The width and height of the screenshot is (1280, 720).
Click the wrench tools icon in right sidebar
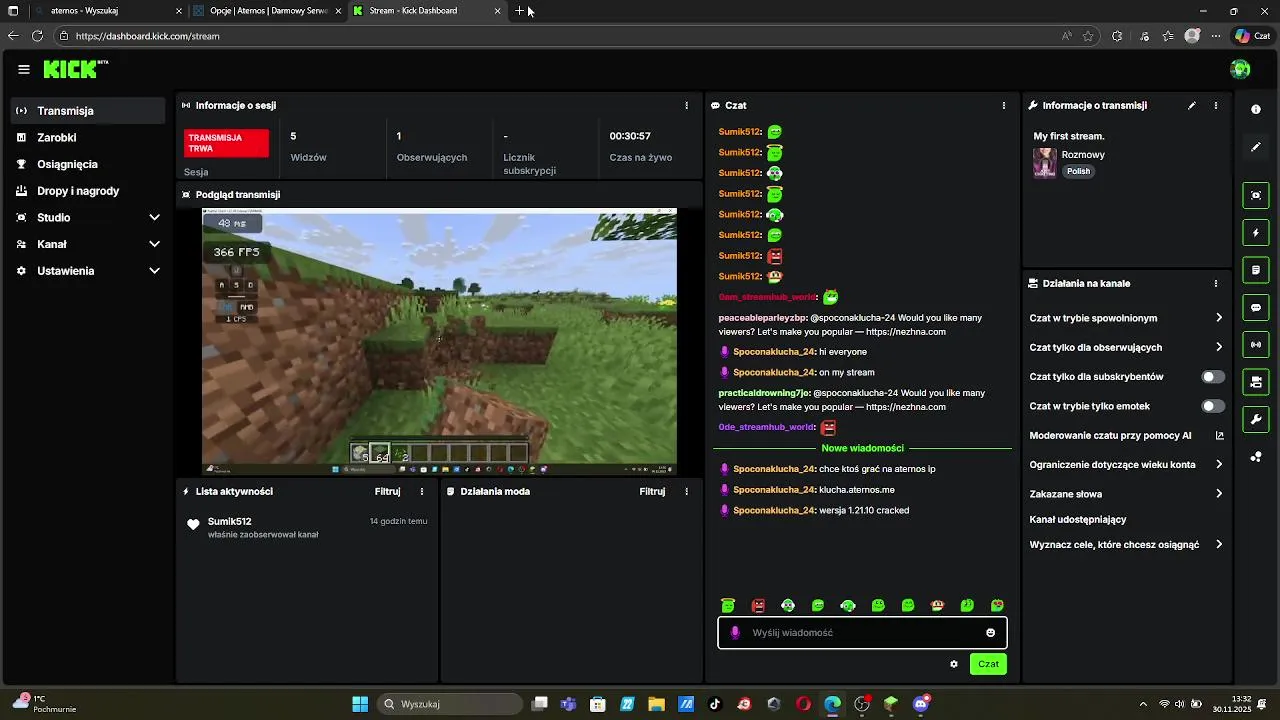pos(1256,419)
